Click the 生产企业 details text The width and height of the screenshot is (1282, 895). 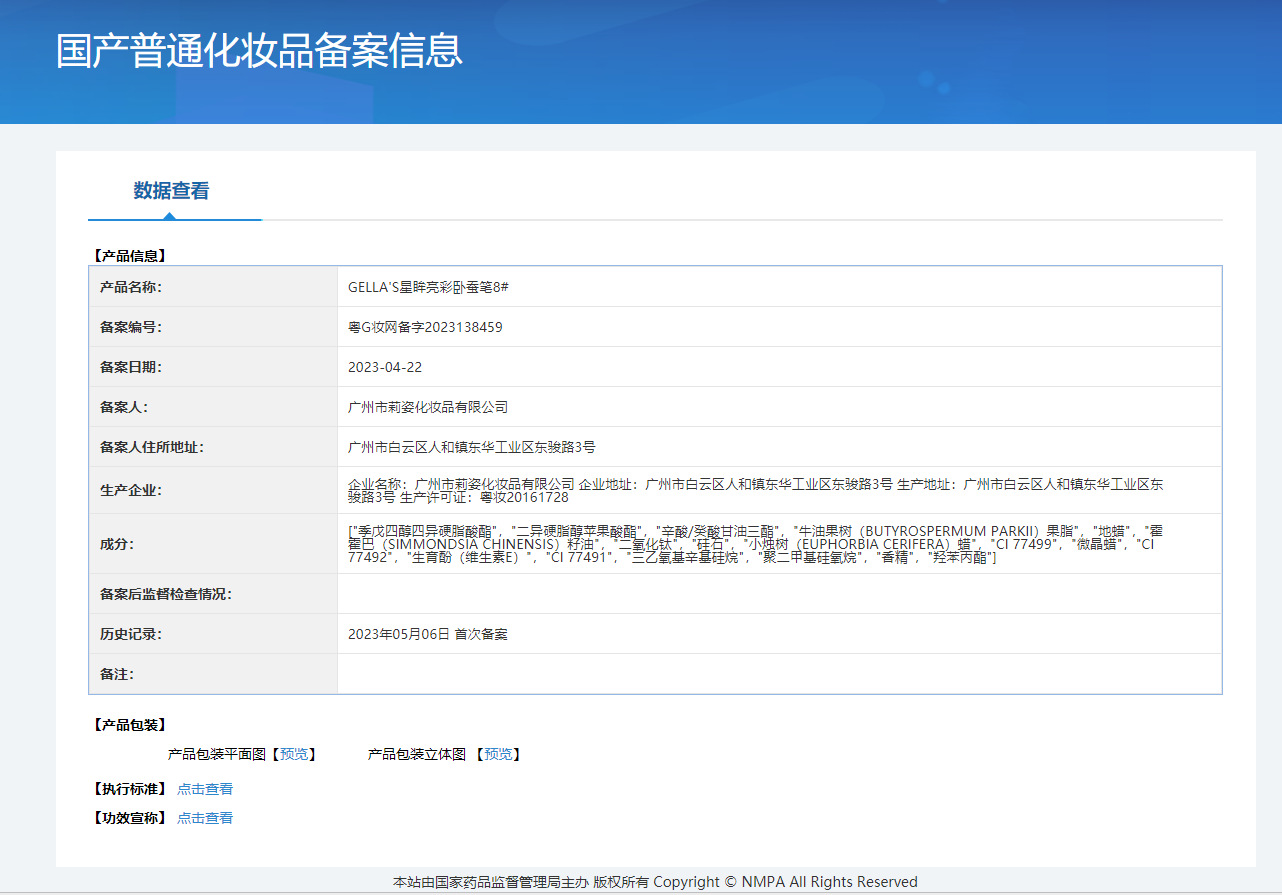coord(755,490)
